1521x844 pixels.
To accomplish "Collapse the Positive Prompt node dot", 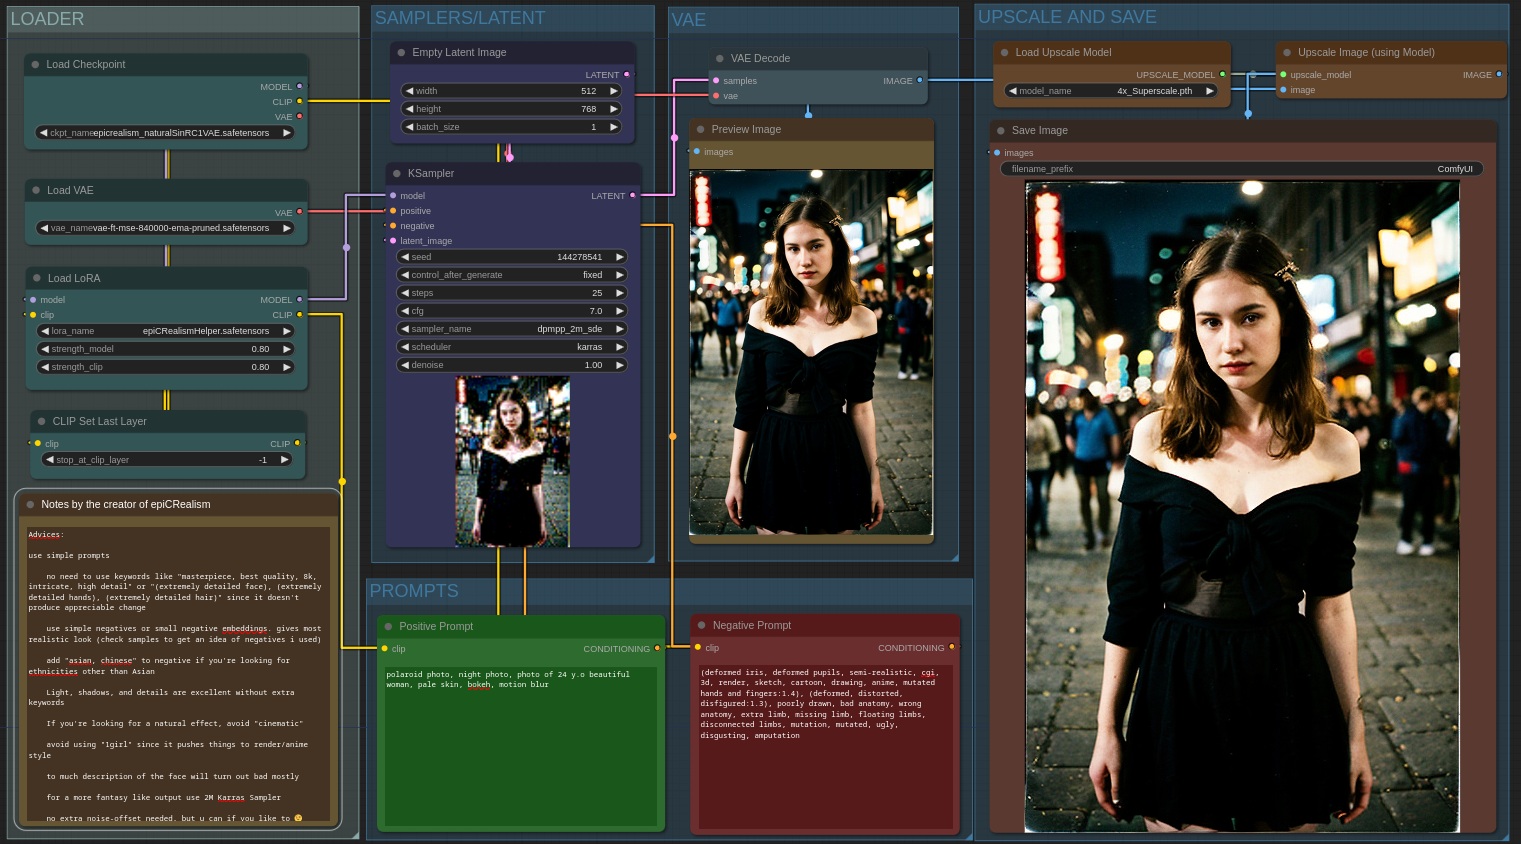I will coord(389,626).
